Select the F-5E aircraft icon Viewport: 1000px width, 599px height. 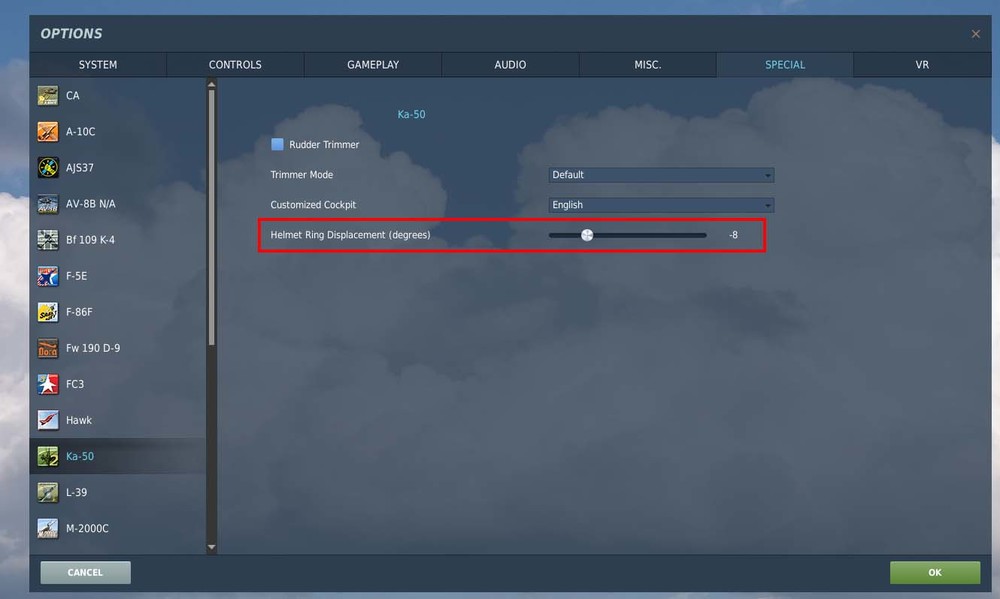point(48,276)
